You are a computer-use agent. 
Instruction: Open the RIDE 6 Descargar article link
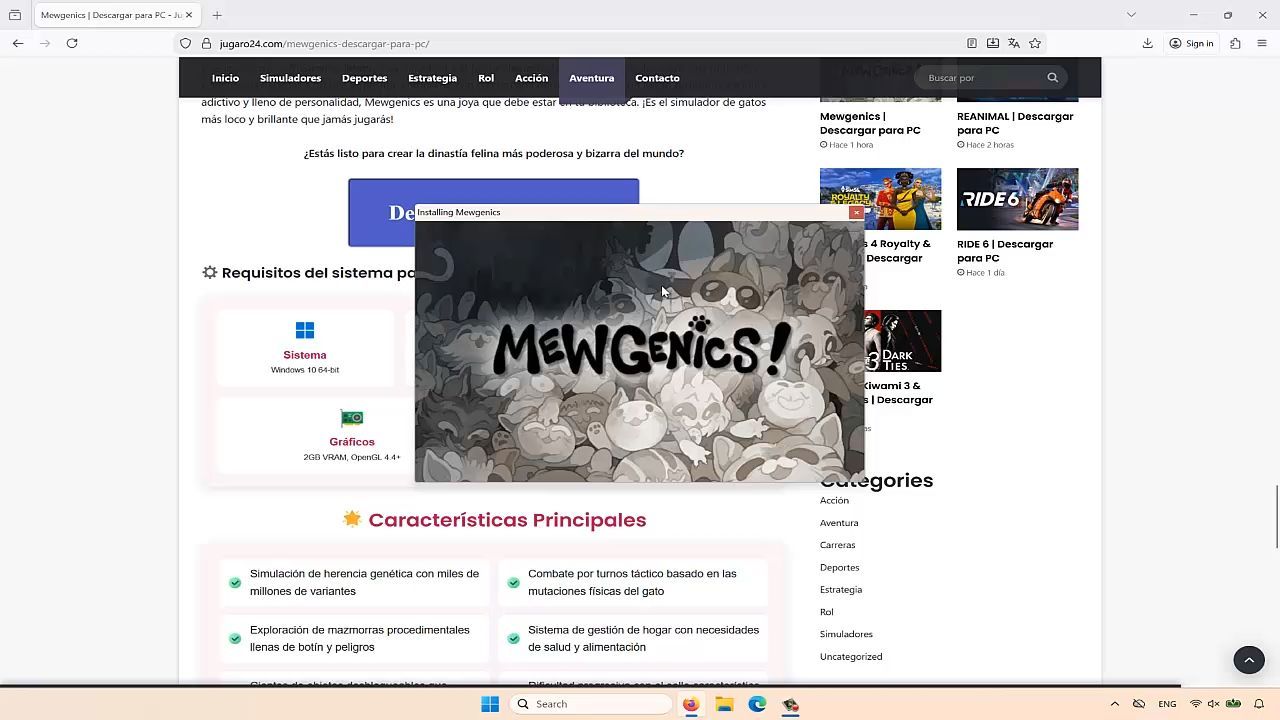pyautogui.click(x=1004, y=251)
